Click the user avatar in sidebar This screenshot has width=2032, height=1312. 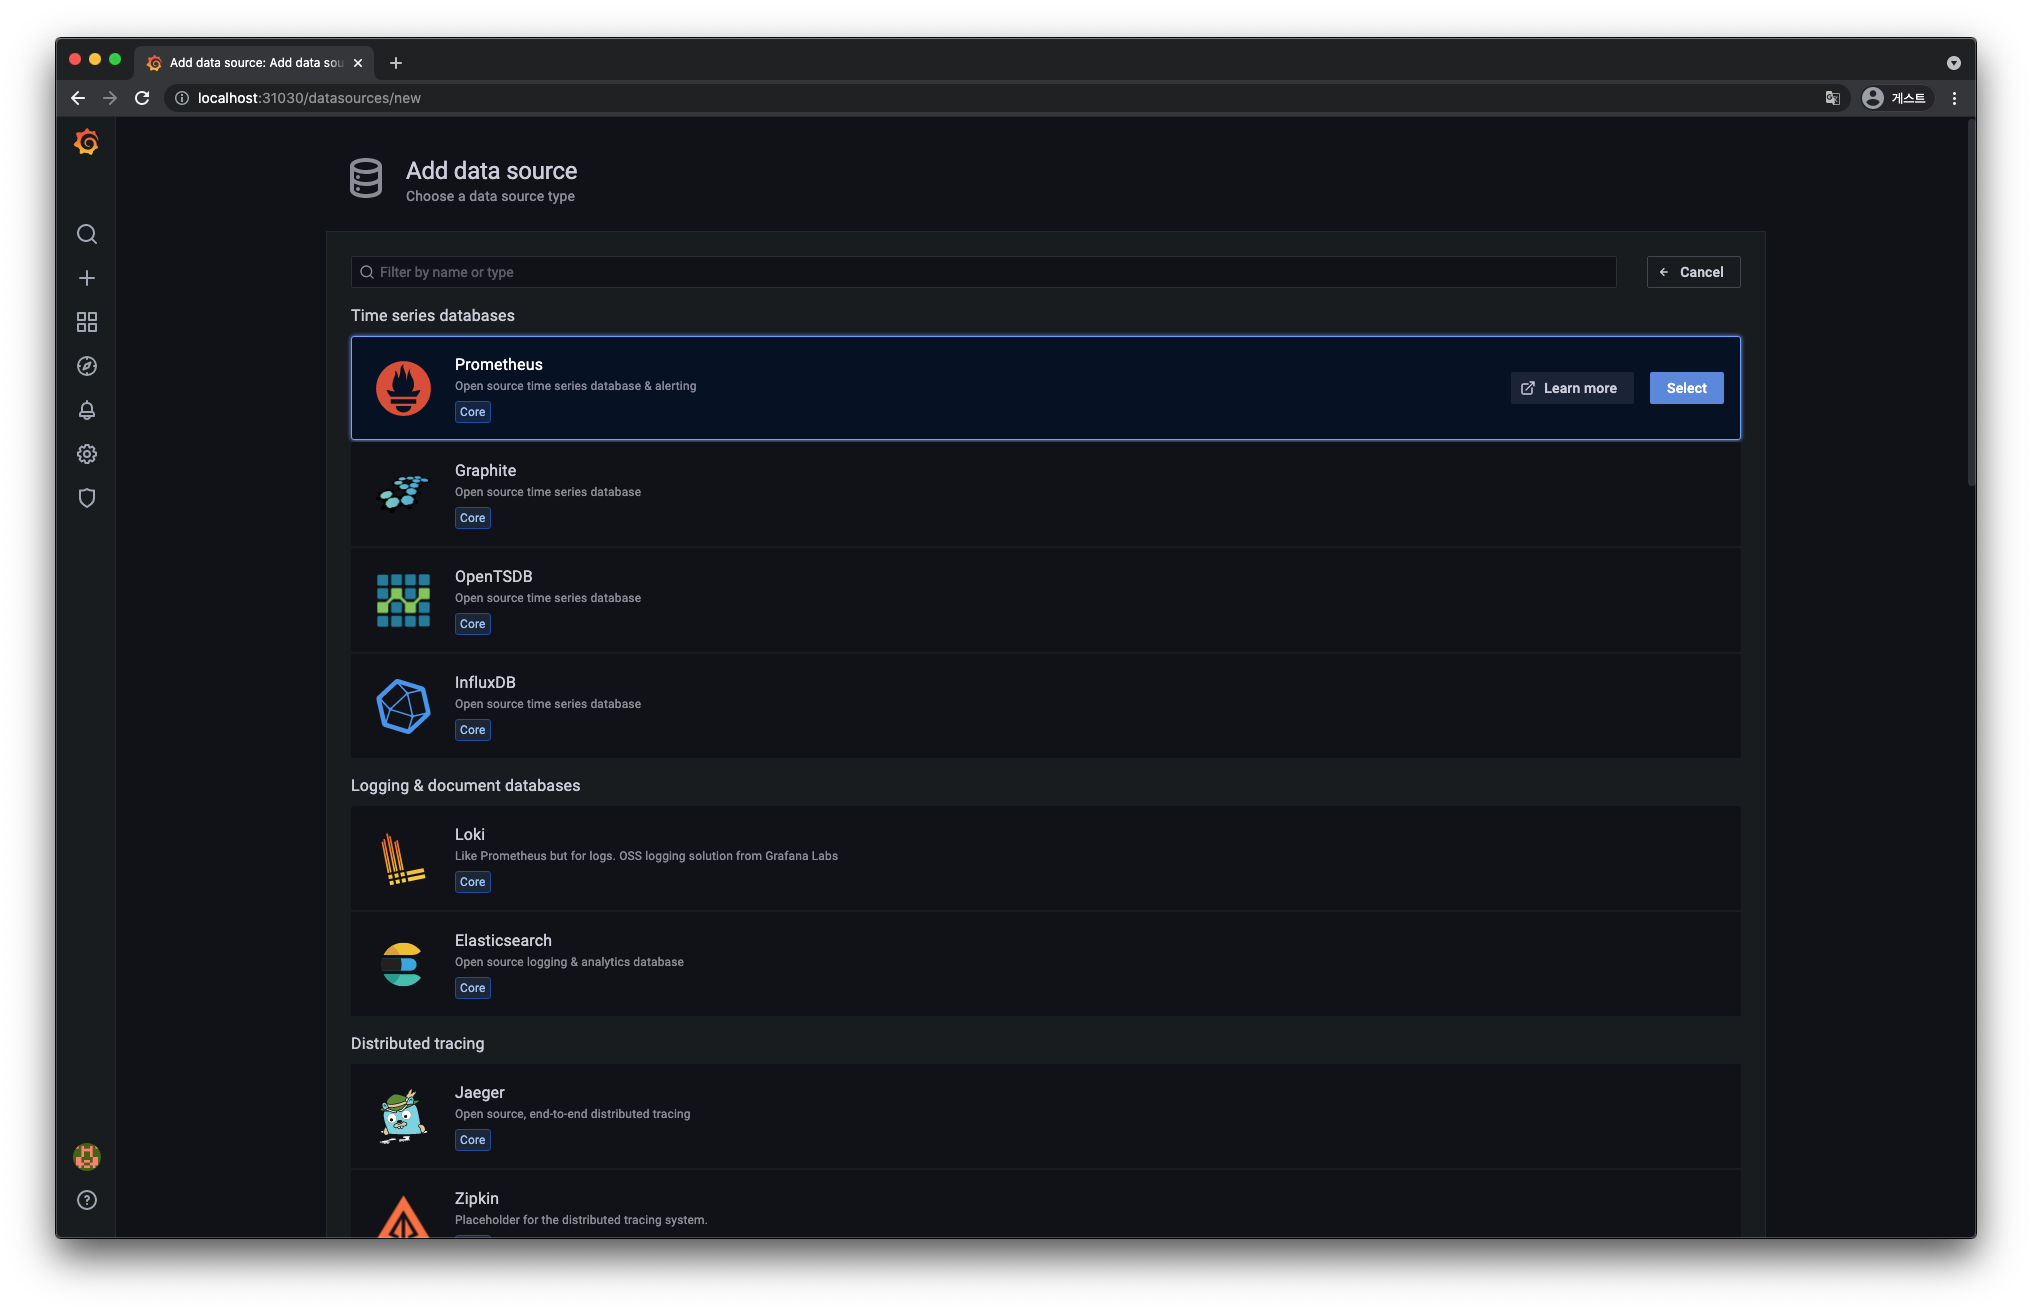point(87,1157)
